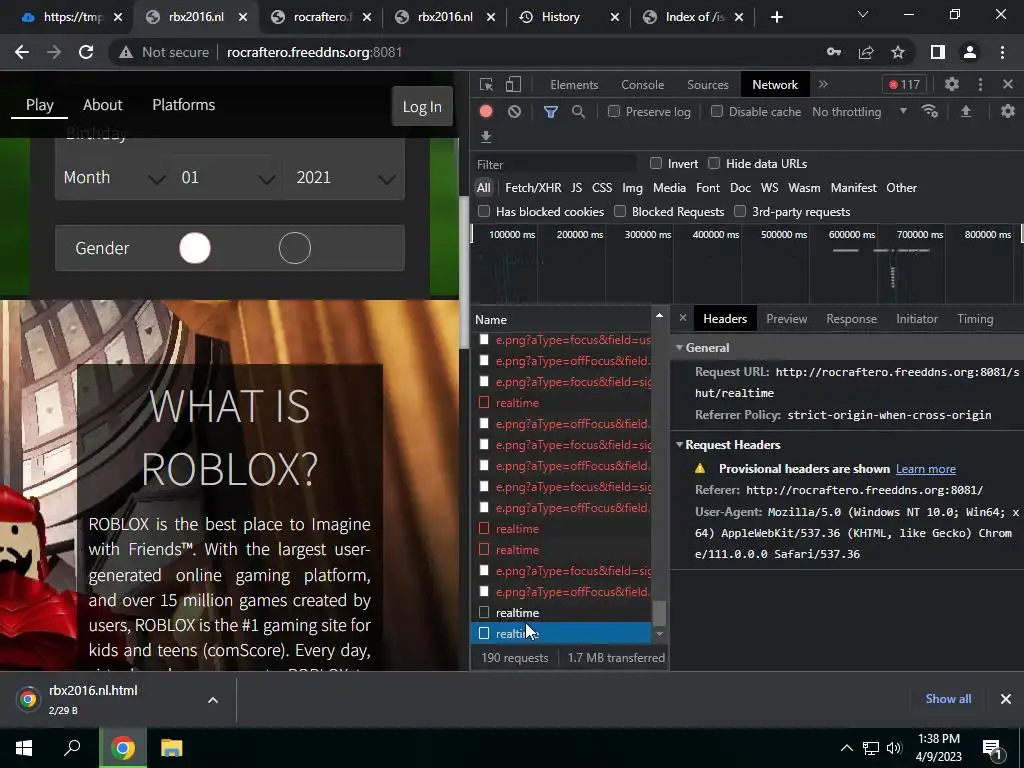Image resolution: width=1024 pixels, height=768 pixels.
Task: Show hidden system tray icons
Action: (846, 748)
